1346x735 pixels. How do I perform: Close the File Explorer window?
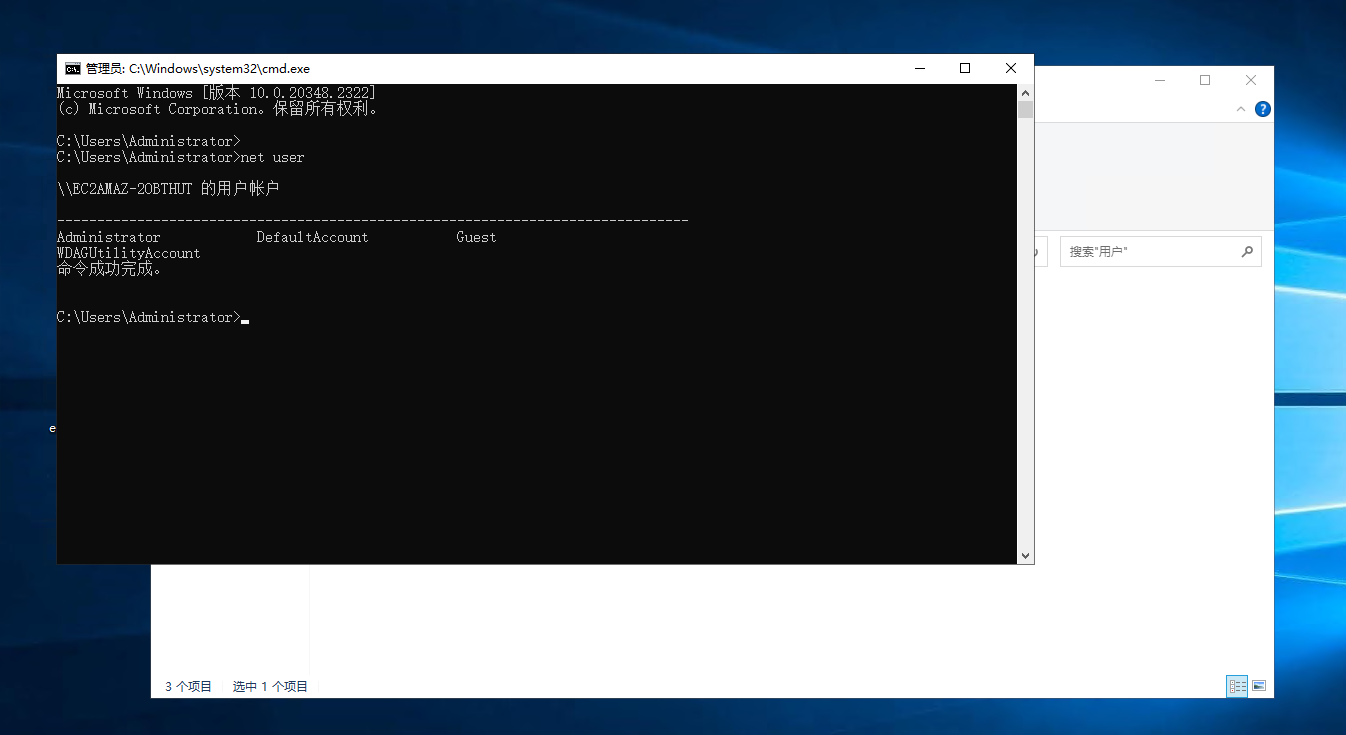click(x=1251, y=80)
